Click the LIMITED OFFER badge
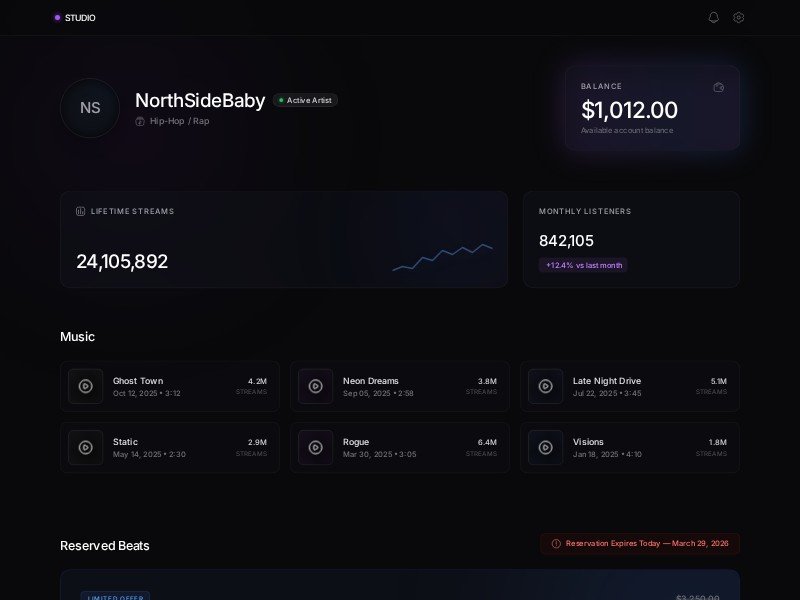The image size is (800, 600). (x=115, y=597)
